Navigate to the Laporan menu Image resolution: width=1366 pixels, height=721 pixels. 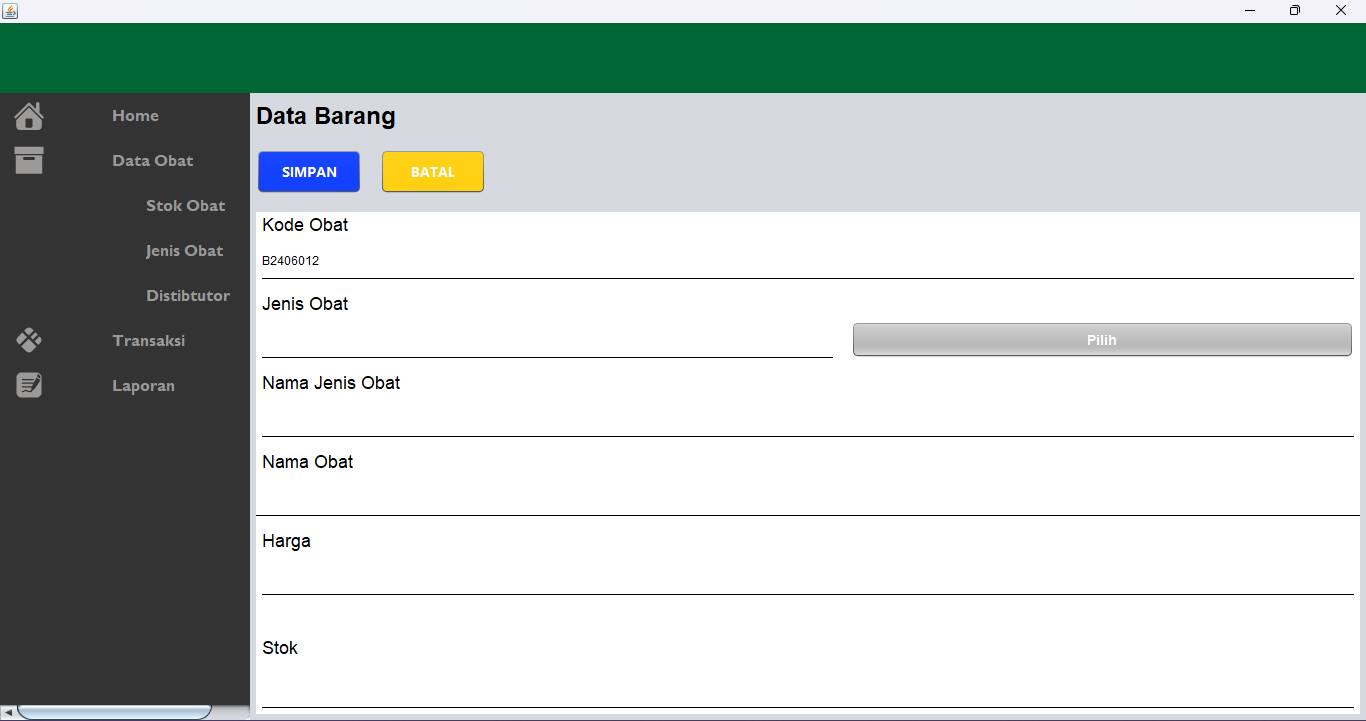143,386
